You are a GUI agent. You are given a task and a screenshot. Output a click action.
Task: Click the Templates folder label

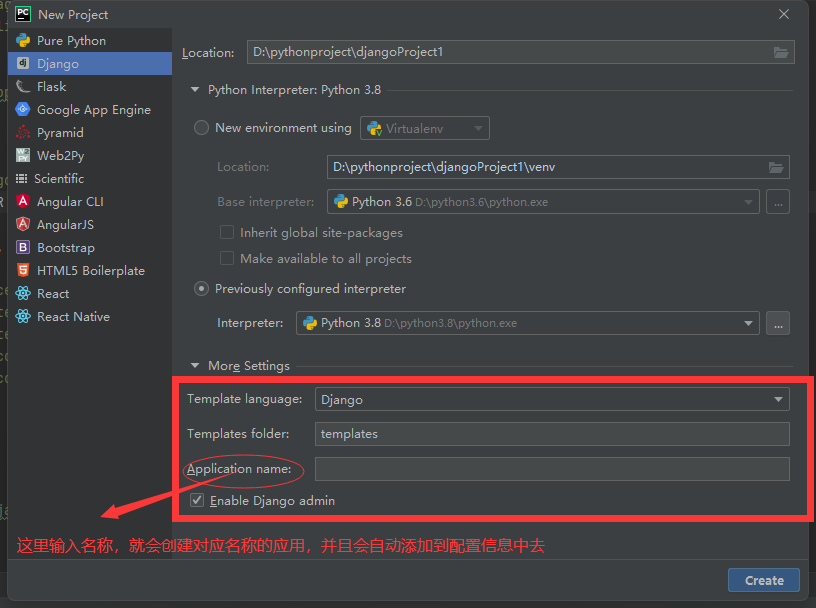pyautogui.click(x=238, y=434)
